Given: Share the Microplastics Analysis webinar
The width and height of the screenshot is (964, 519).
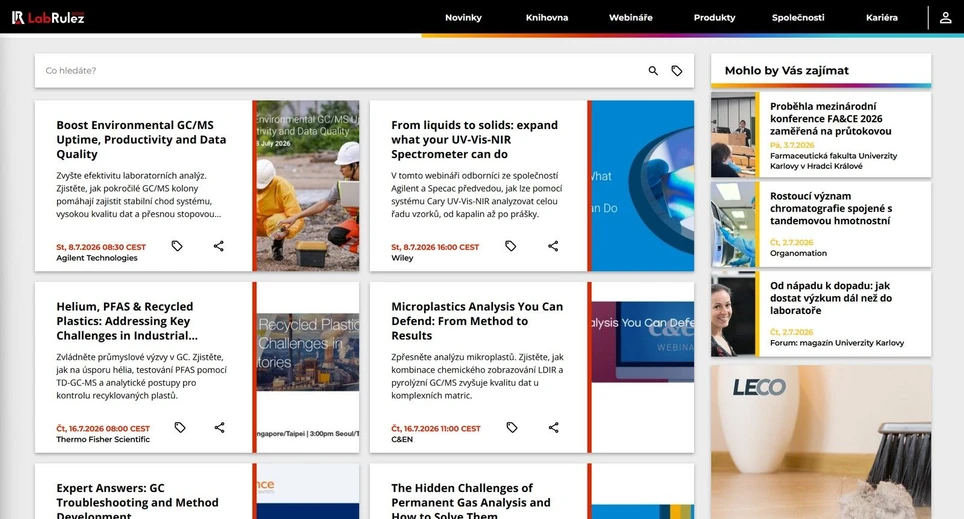Looking at the screenshot, I should pos(554,427).
